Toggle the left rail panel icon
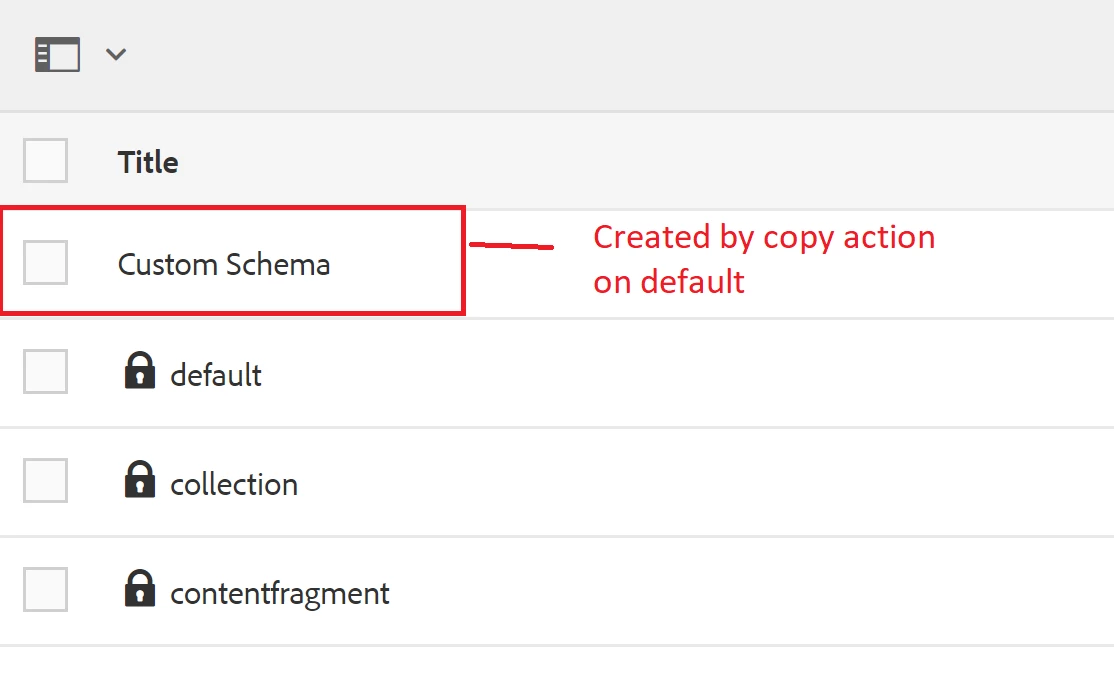The image size is (1114, 673). click(57, 54)
